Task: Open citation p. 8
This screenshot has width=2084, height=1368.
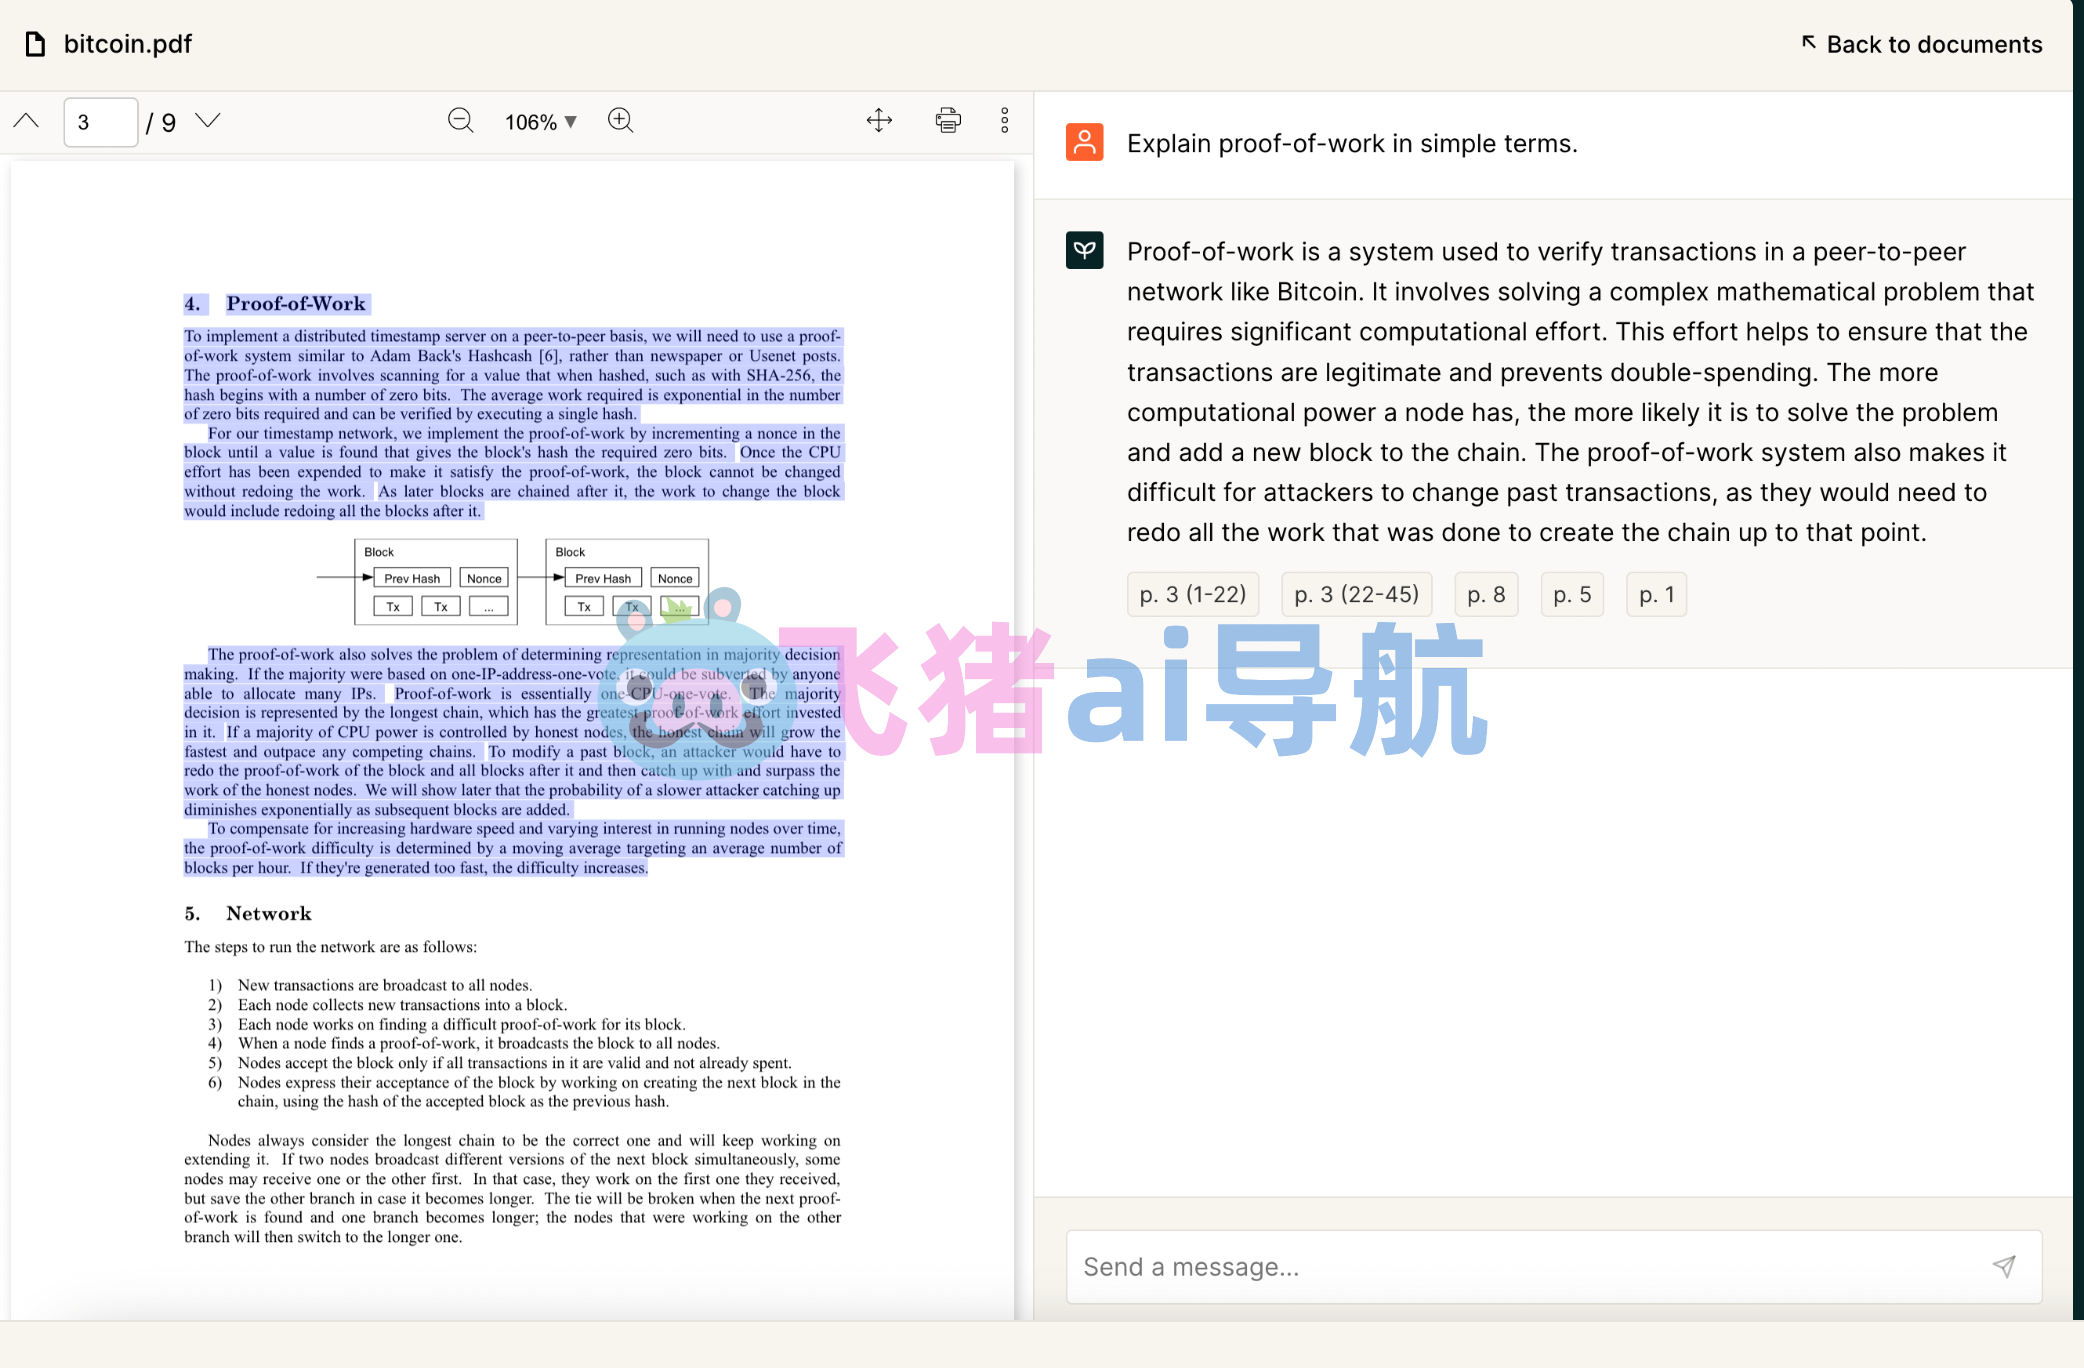Action: 1486,594
